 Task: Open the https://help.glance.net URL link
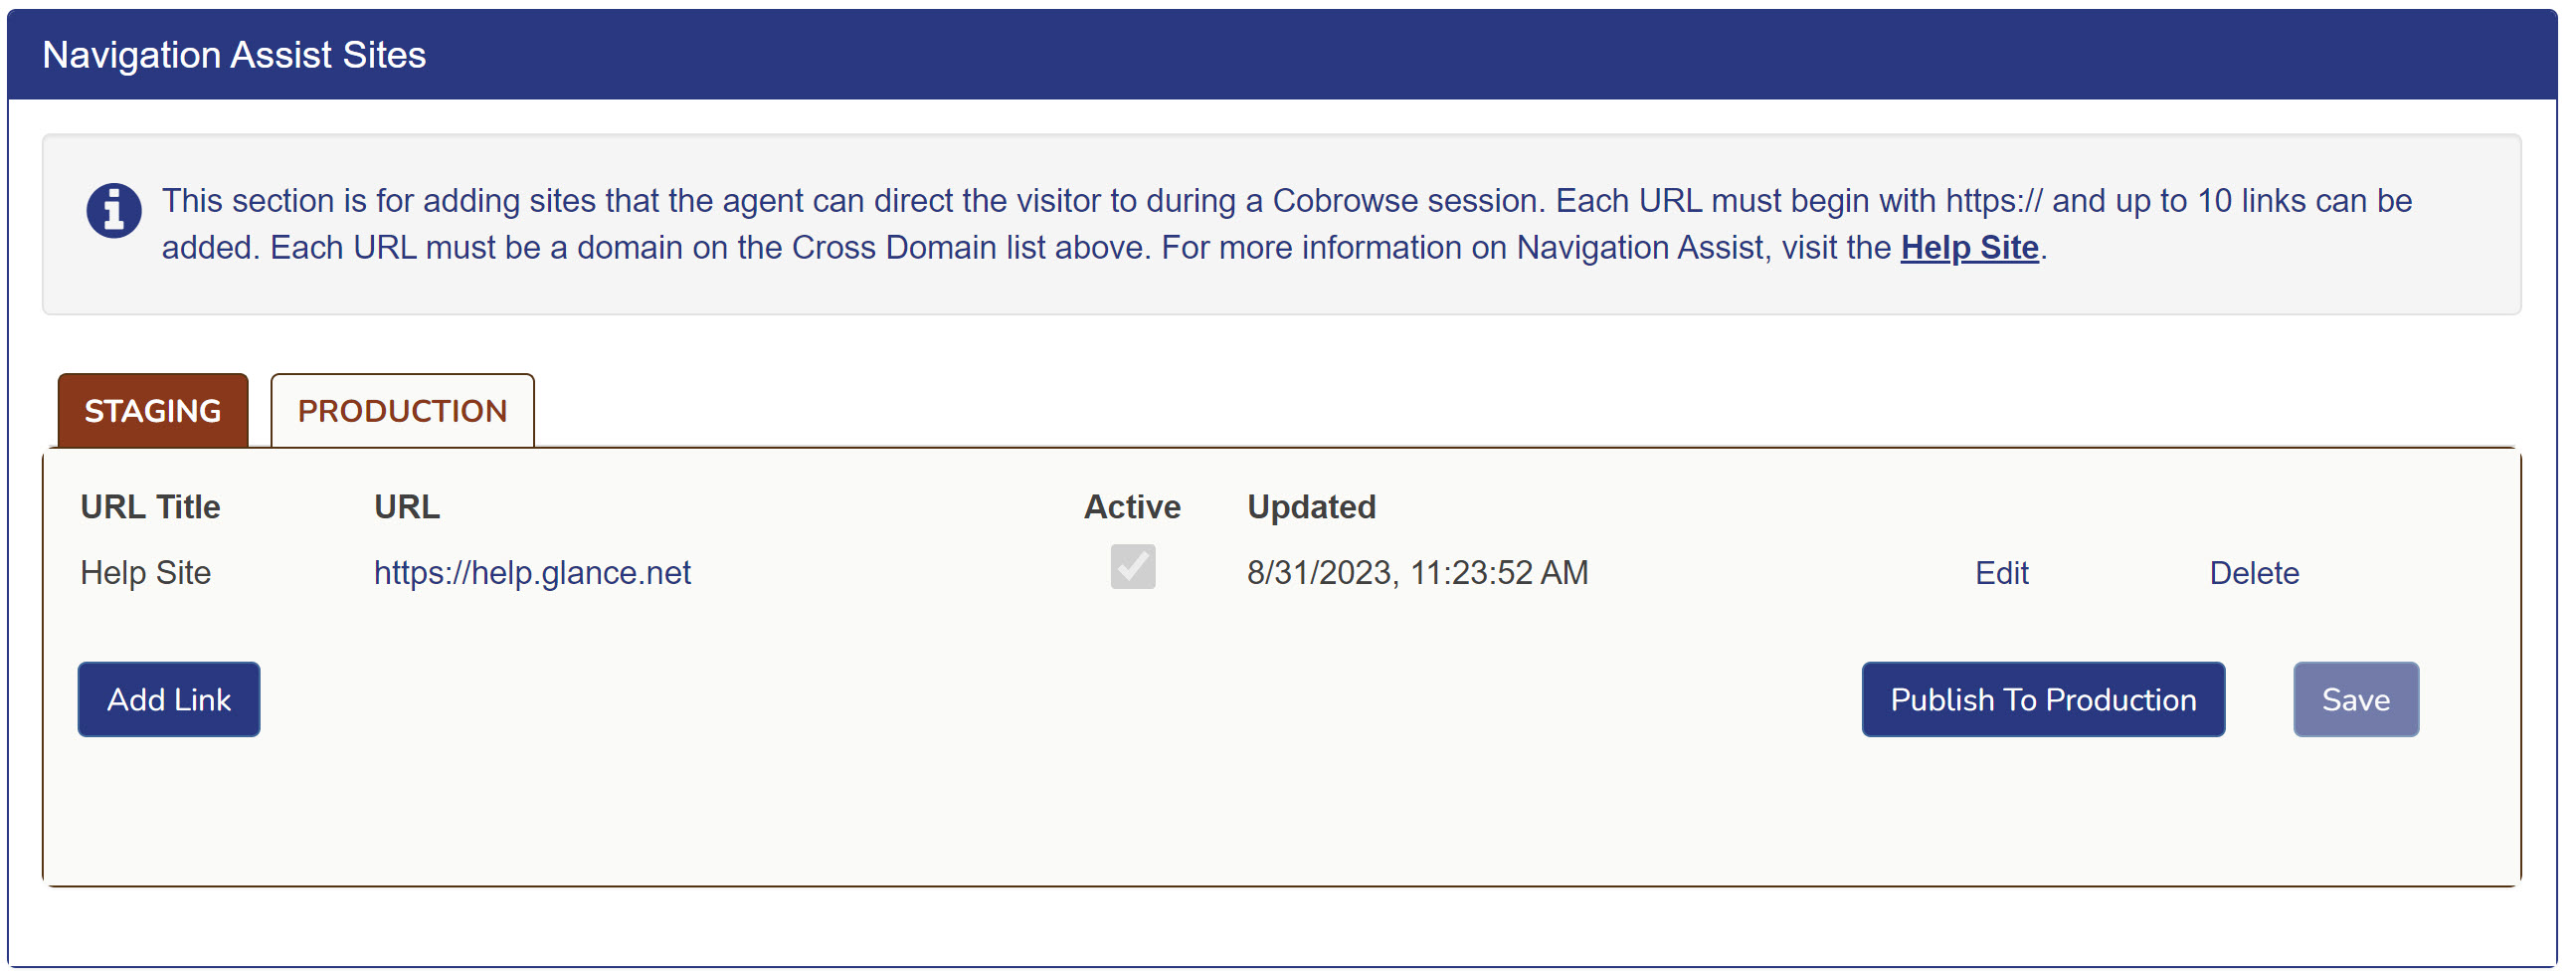[532, 573]
